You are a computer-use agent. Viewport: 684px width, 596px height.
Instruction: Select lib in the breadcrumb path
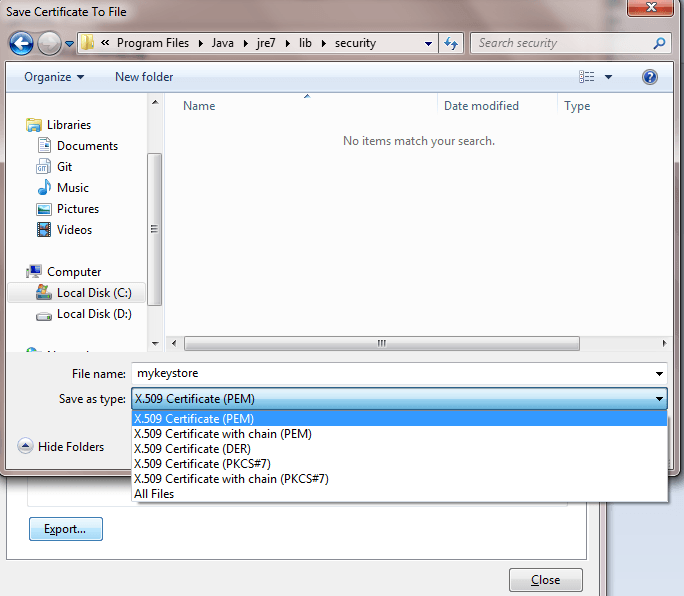click(x=305, y=43)
